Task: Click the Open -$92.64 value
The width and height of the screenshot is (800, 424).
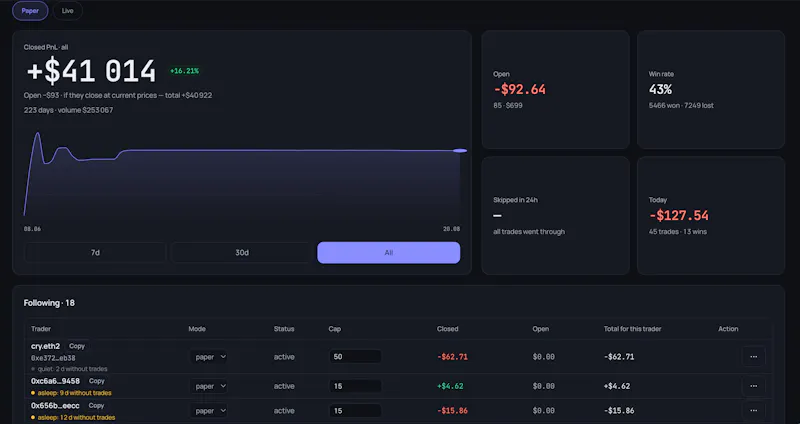Action: 519,89
